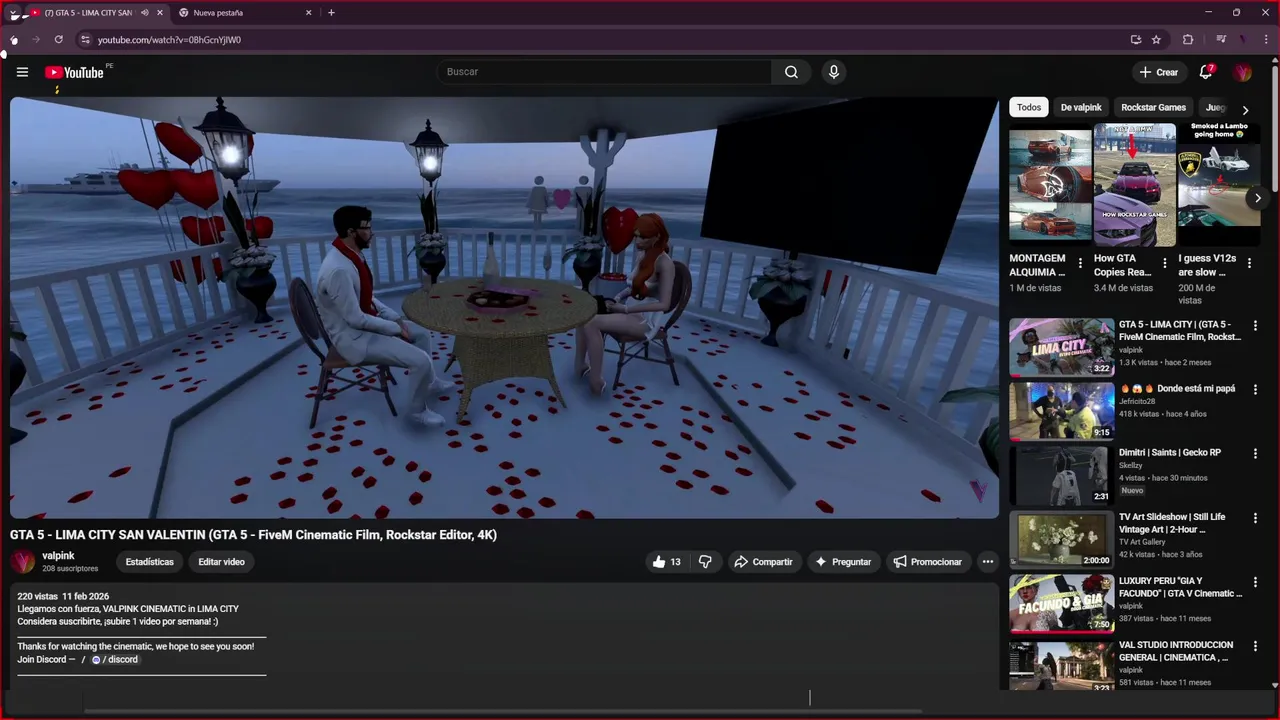
Task: Mute tab via speaker icon on GTA tab
Action: [144, 13]
